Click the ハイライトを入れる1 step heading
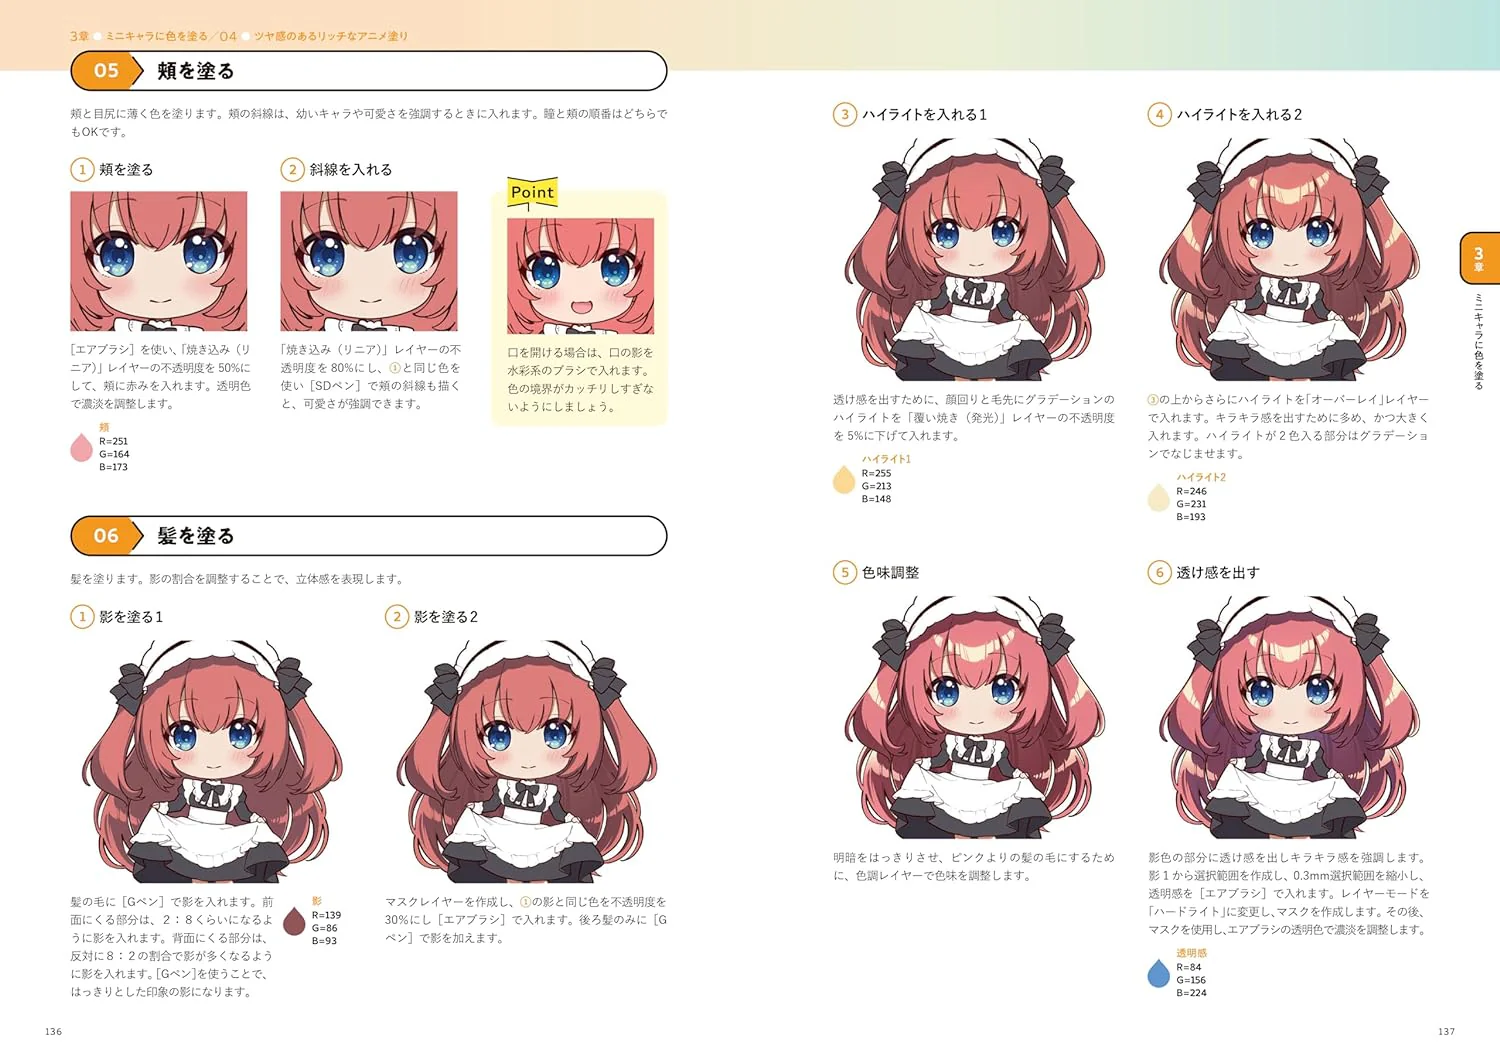 click(924, 115)
